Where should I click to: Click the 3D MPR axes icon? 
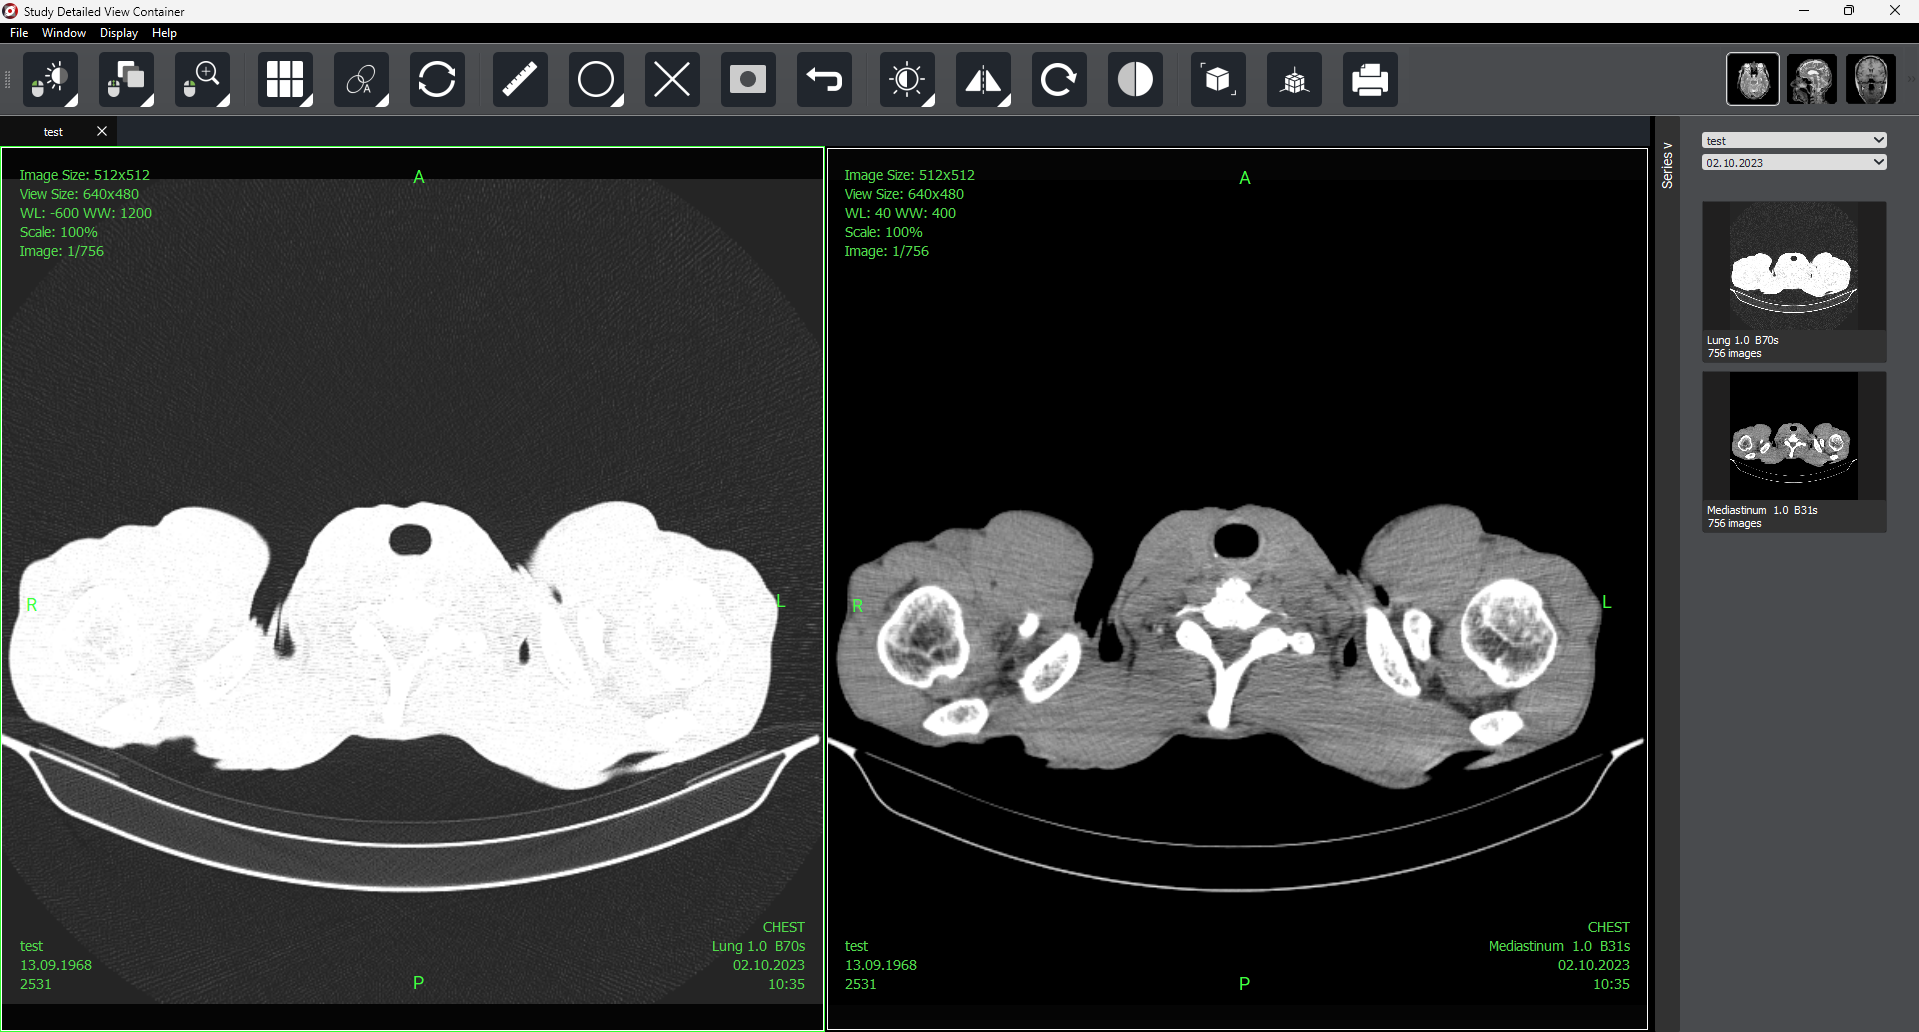(1294, 79)
